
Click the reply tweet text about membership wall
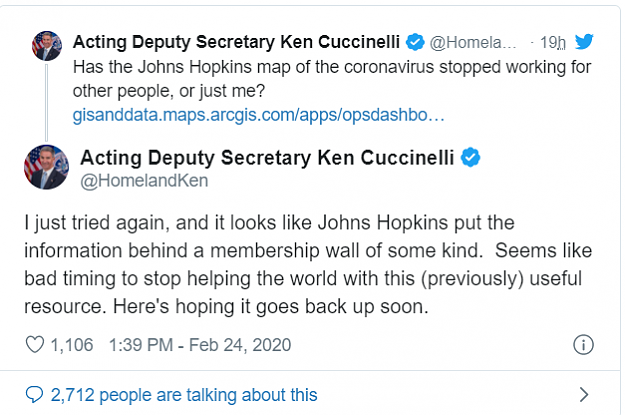tap(308, 265)
